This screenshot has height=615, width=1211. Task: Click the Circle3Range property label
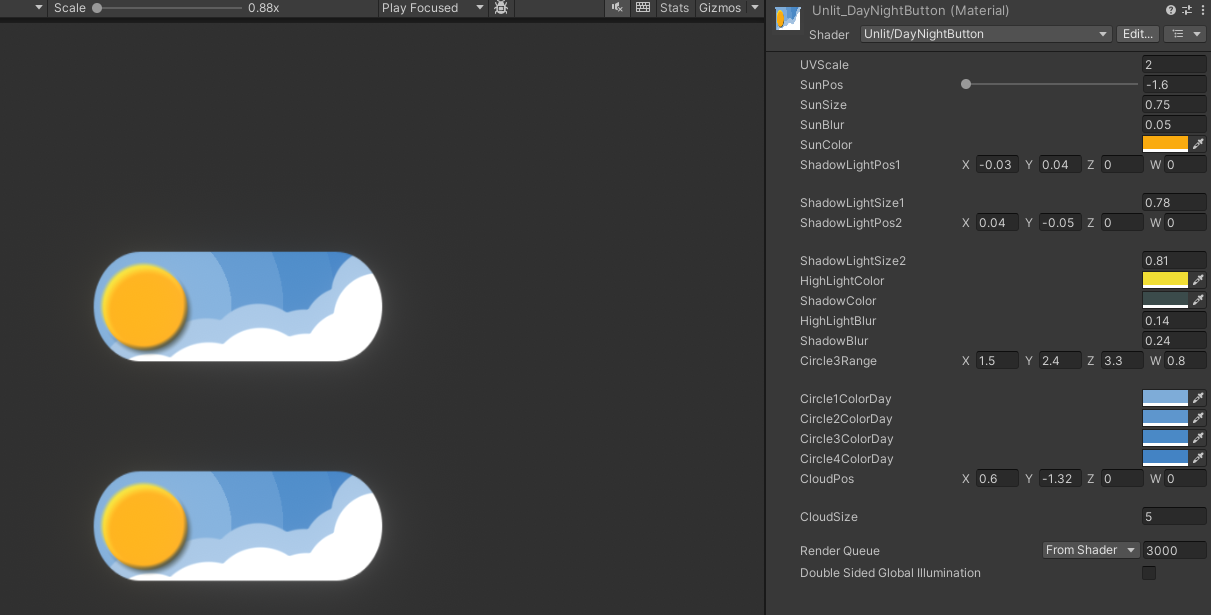pos(838,361)
